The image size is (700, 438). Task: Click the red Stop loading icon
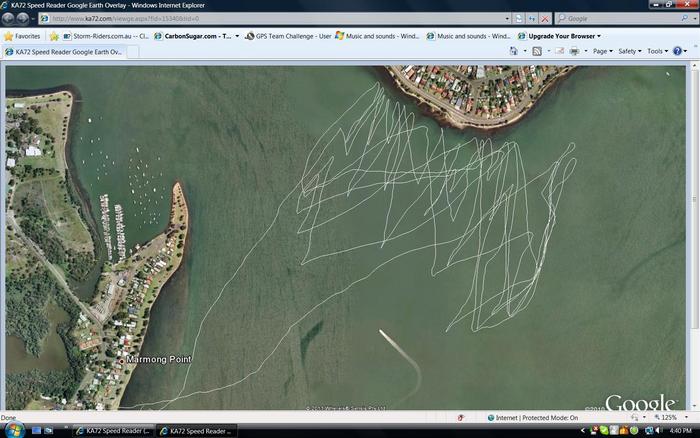547,18
